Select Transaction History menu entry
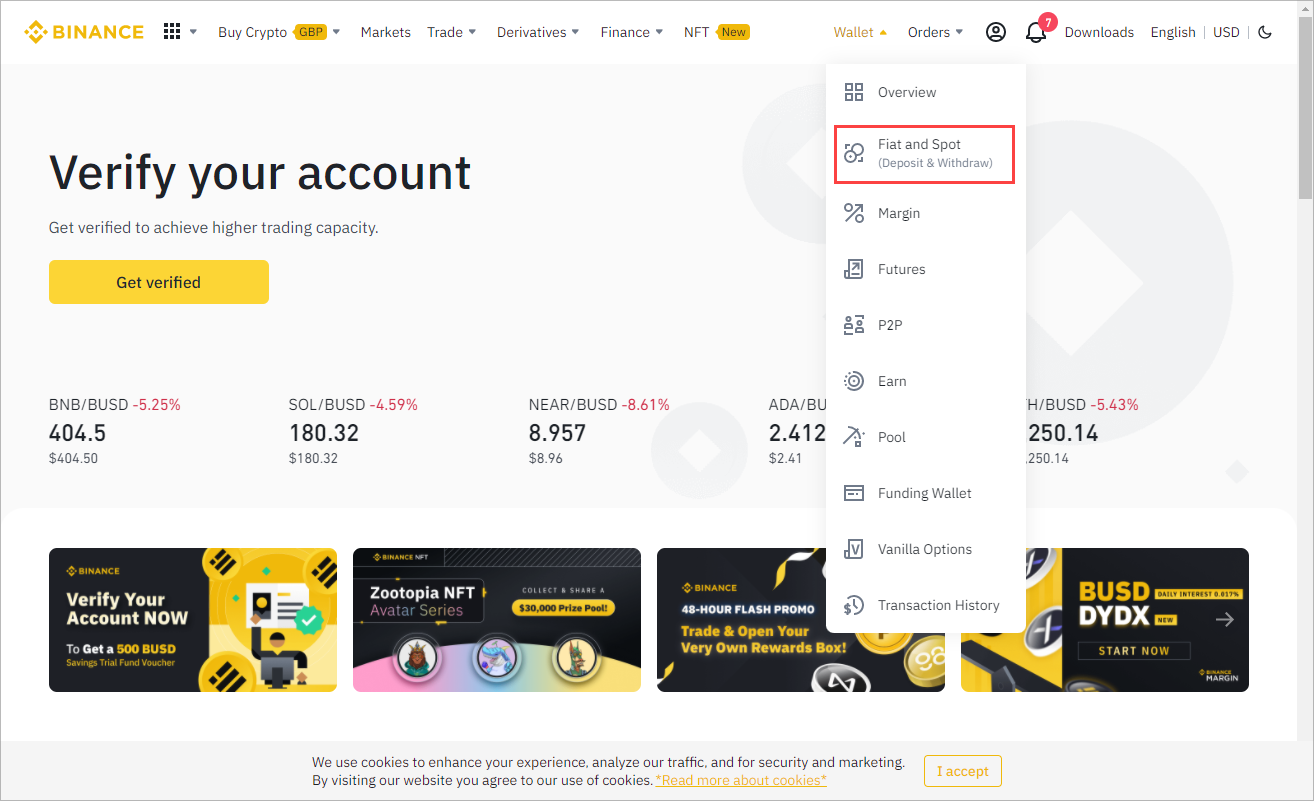The image size is (1314, 801). [x=926, y=605]
